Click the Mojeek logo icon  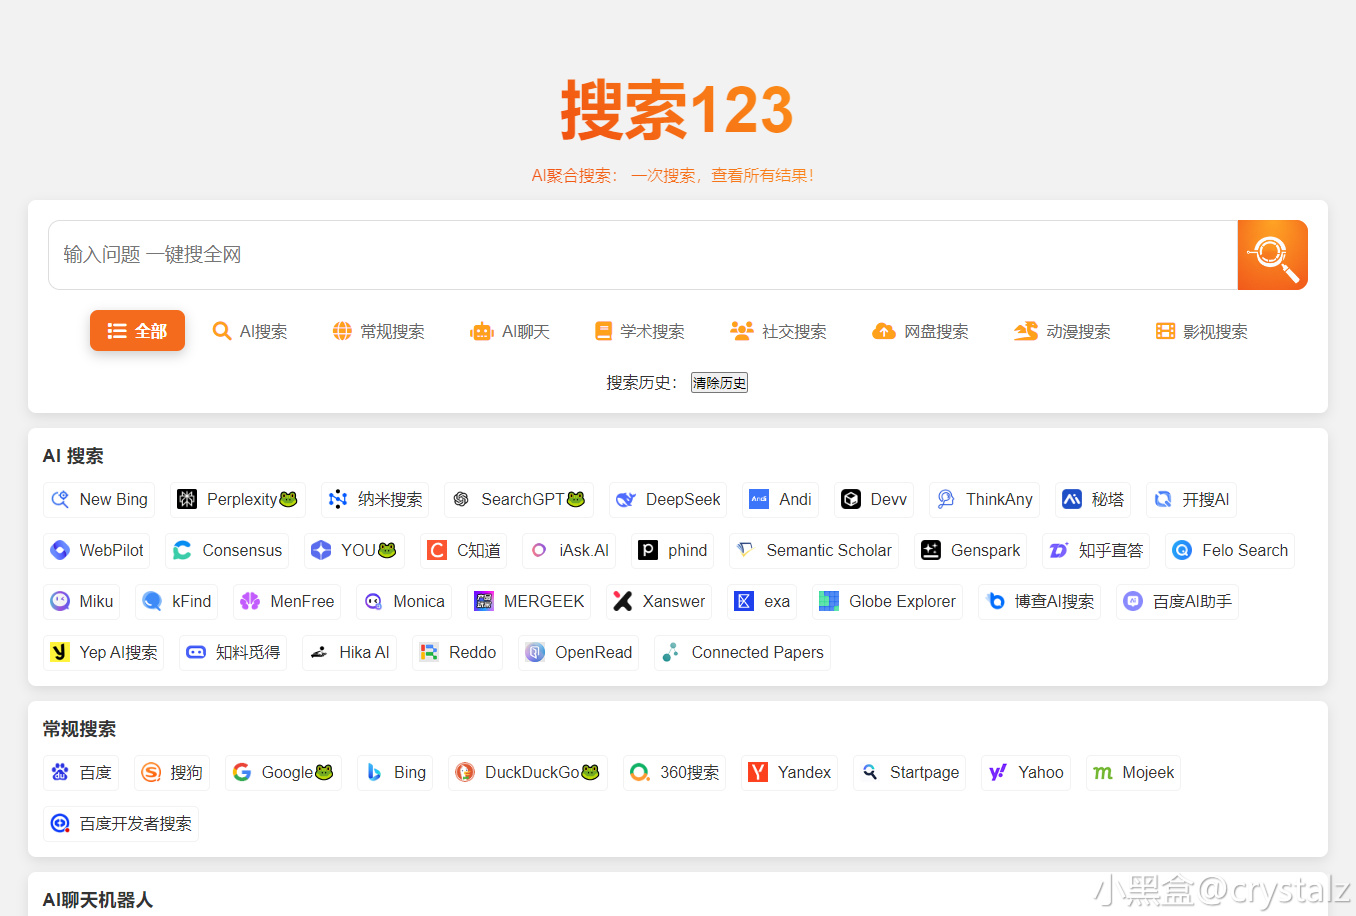click(x=1103, y=772)
